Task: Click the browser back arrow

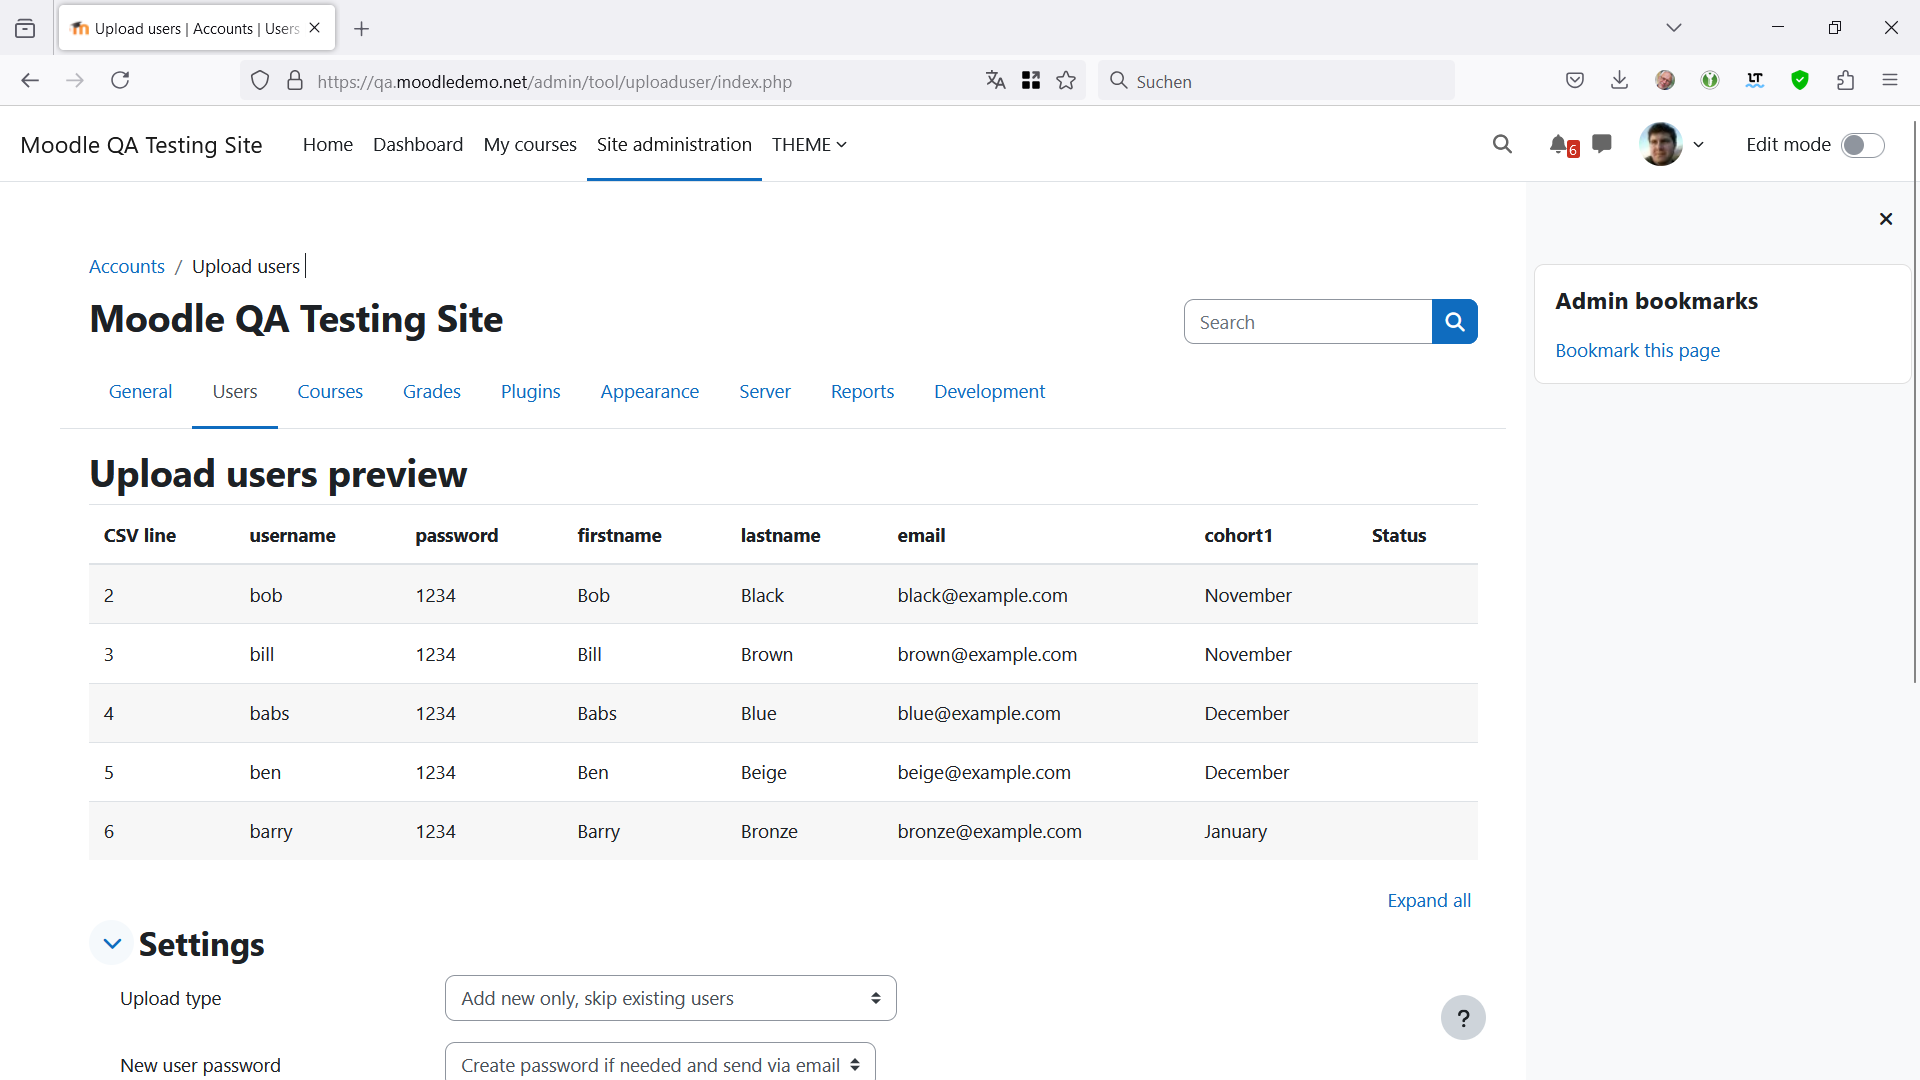Action: pos(30,81)
